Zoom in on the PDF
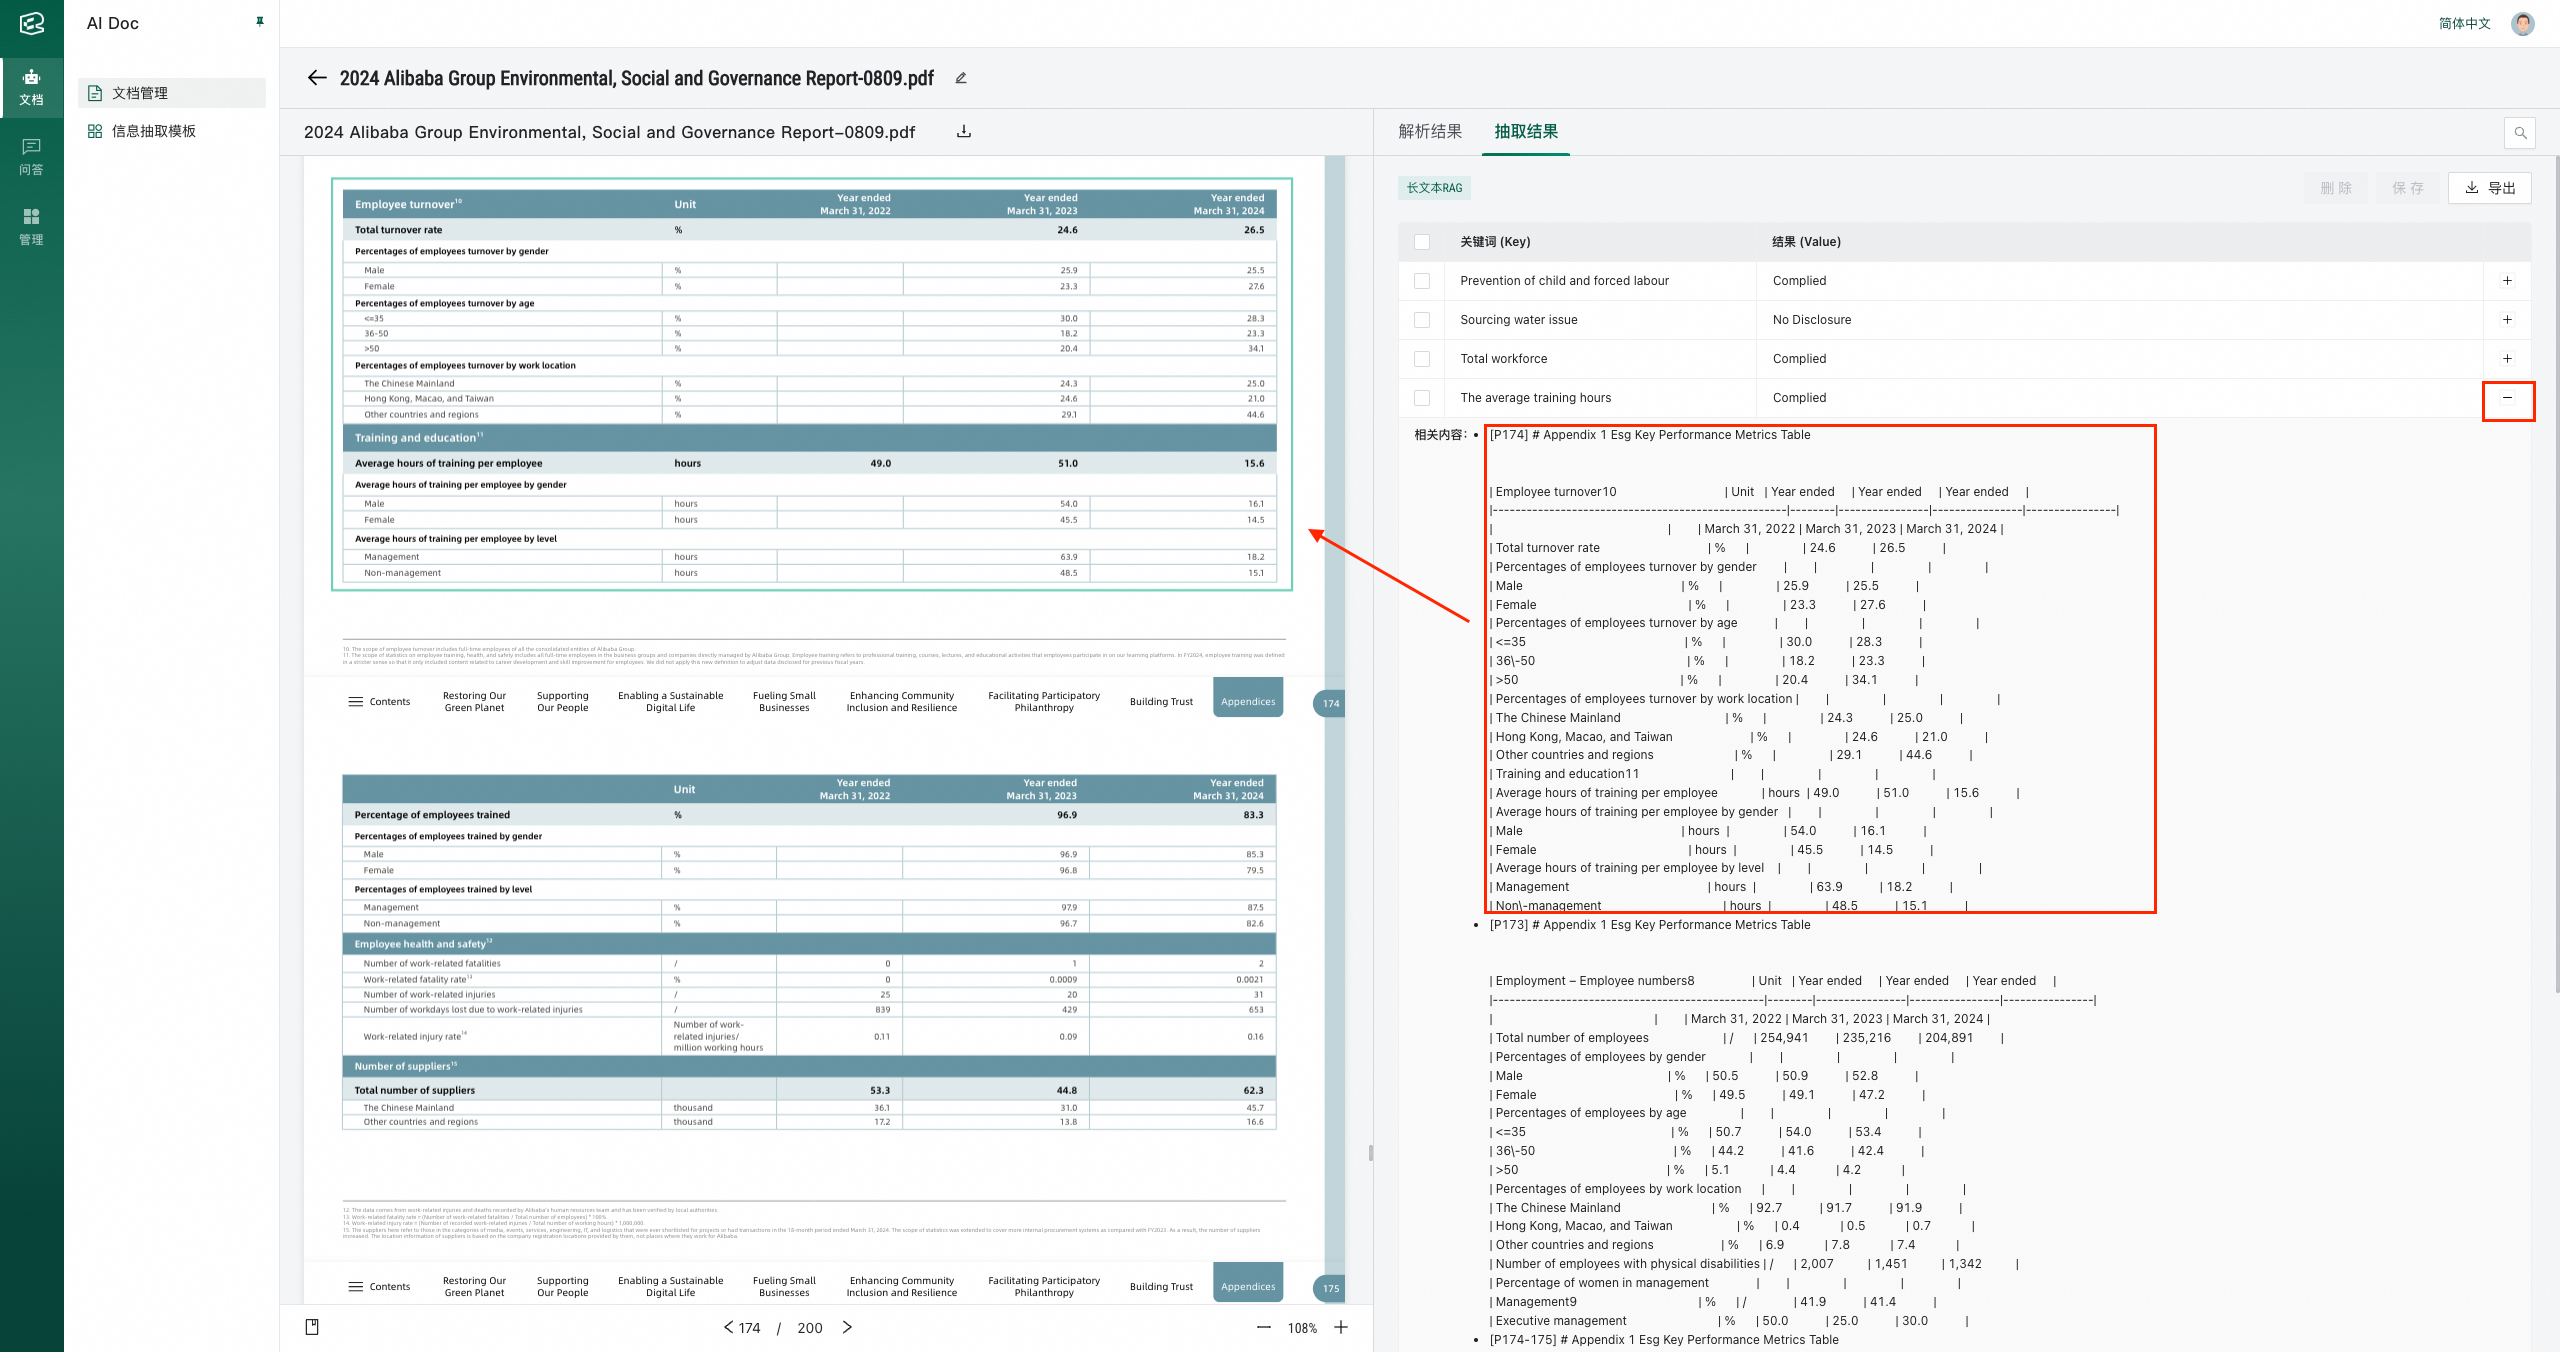This screenshot has width=2560, height=1352. point(1341,1327)
